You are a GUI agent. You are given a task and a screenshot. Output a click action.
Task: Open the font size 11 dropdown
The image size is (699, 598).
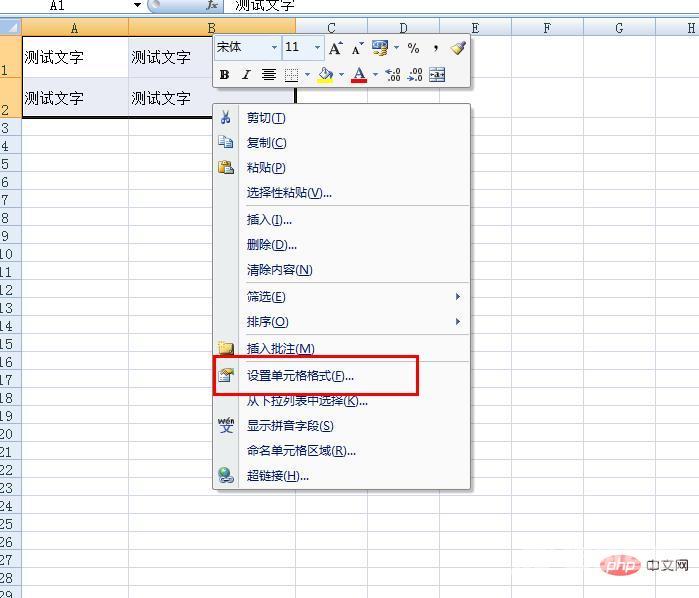pos(317,48)
